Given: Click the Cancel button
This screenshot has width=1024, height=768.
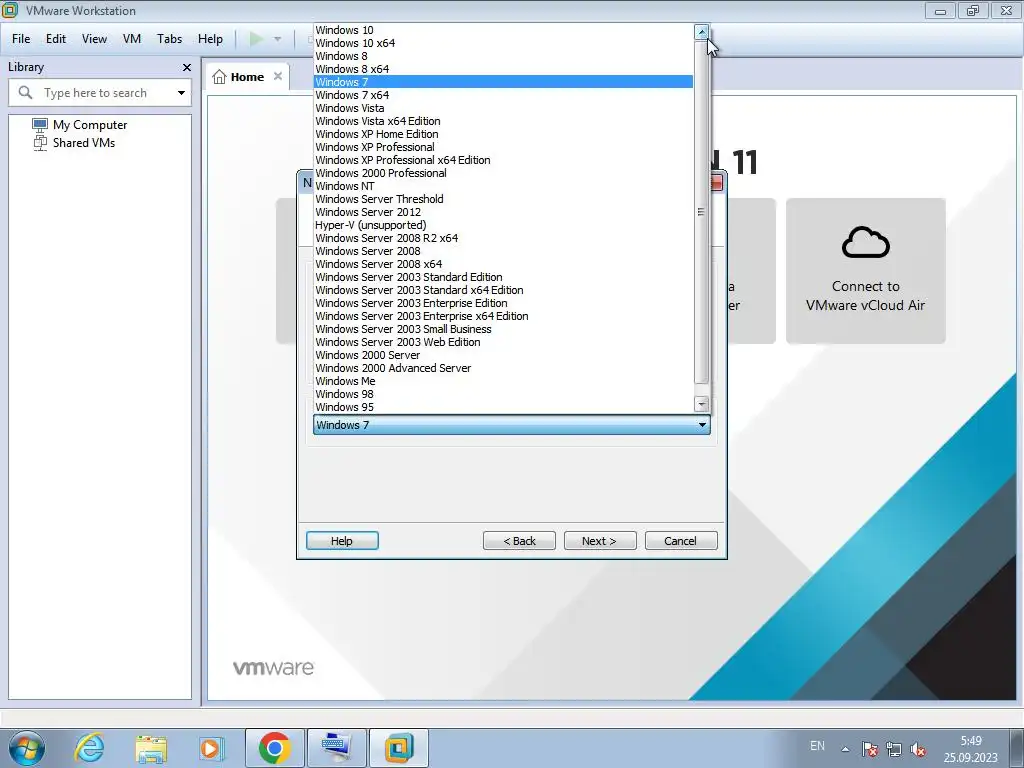Looking at the screenshot, I should click(x=680, y=541).
